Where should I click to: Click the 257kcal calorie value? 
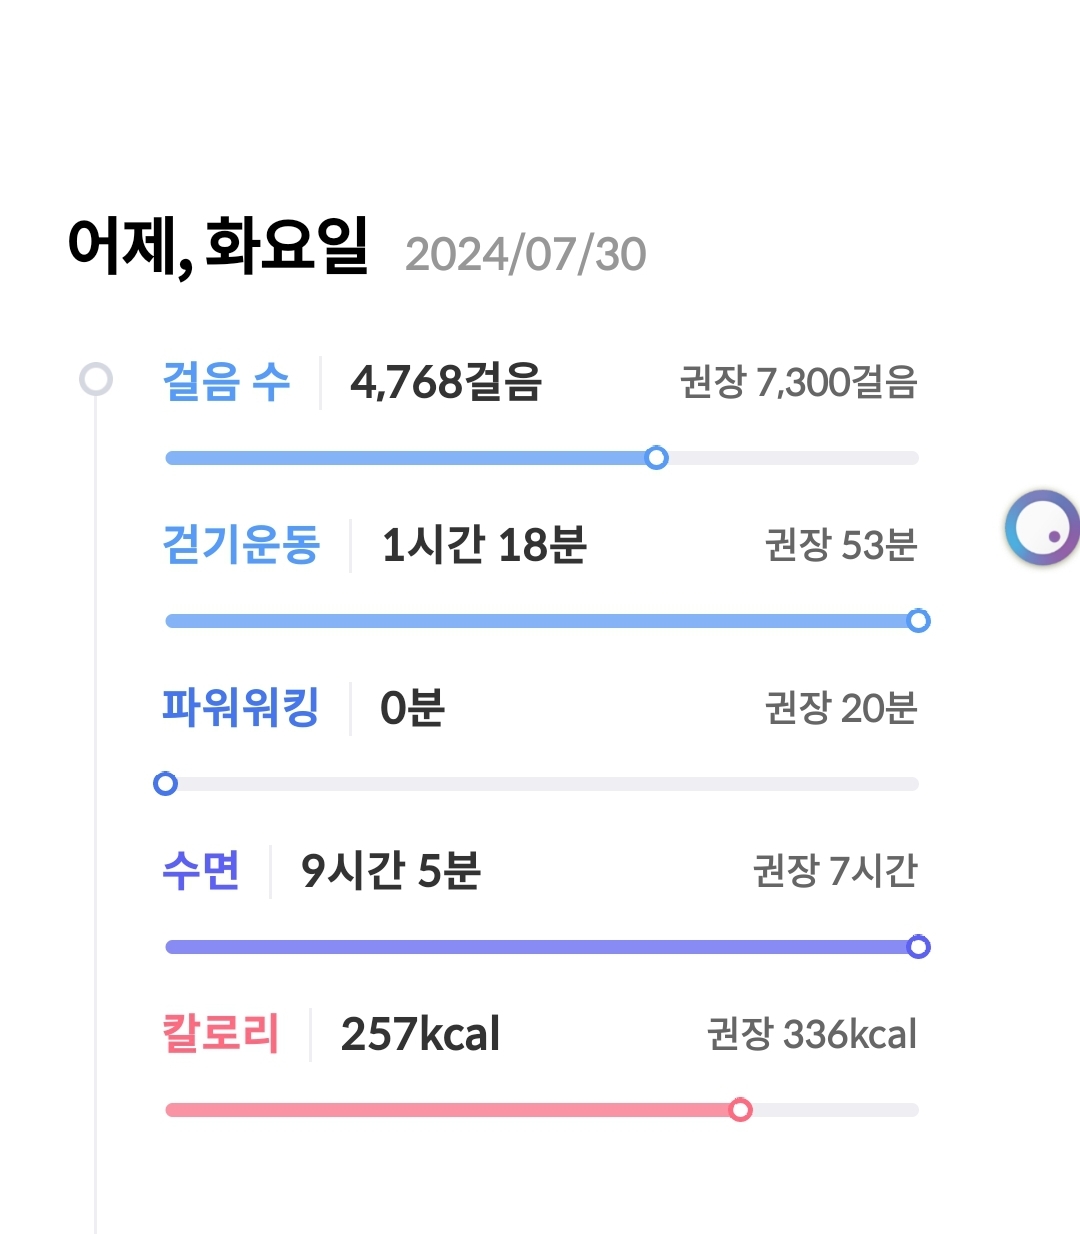click(420, 1034)
